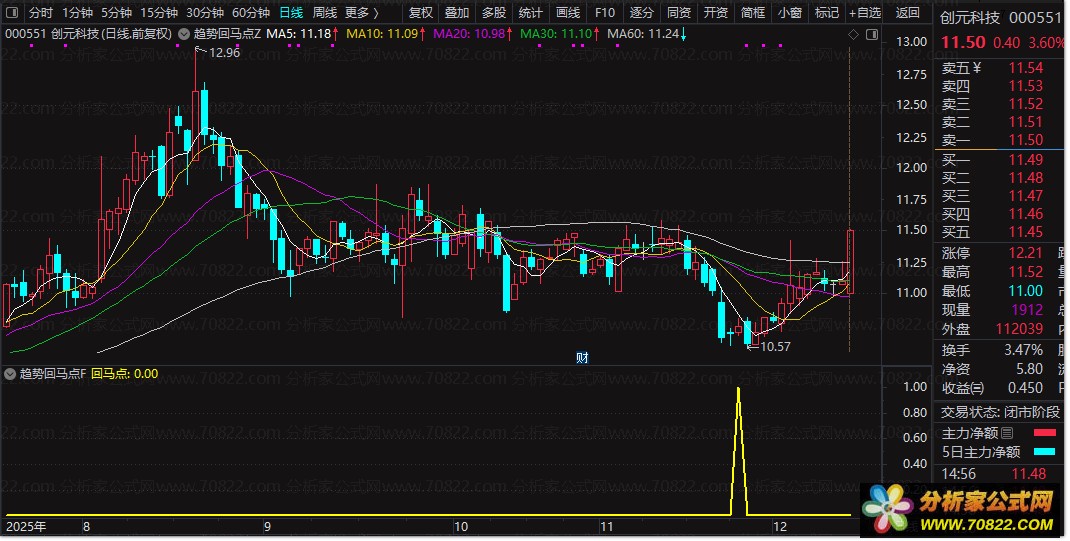Open the 分时 intraday chart tab
Screen dimensions: 1070x541
(40, 12)
